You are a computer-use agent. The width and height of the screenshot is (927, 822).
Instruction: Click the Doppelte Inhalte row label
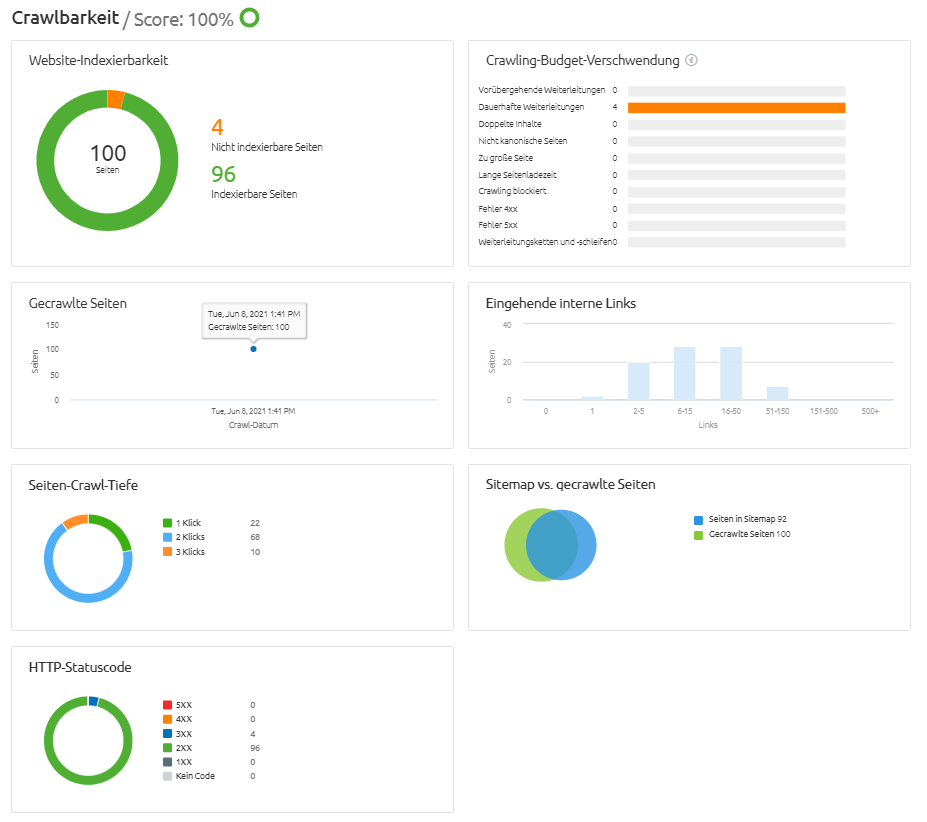(x=510, y=124)
